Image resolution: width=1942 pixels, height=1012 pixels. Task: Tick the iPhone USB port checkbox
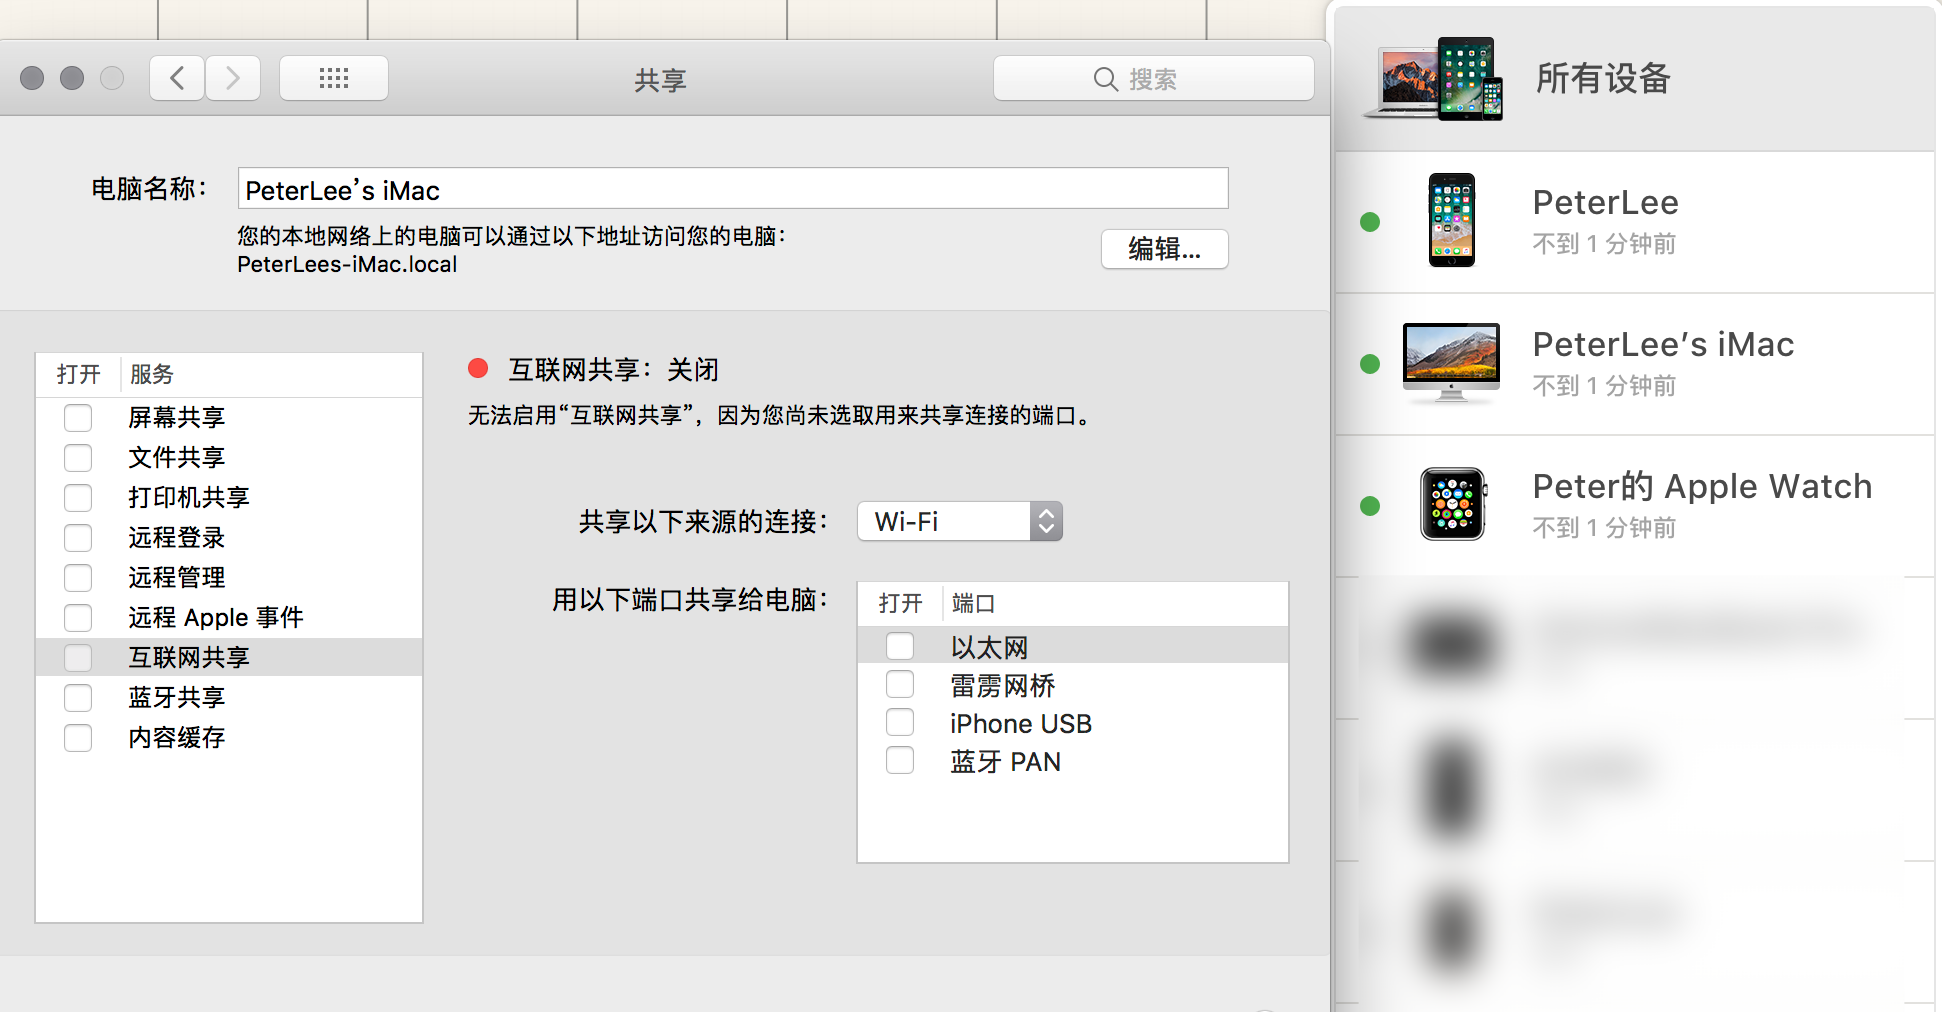click(900, 722)
